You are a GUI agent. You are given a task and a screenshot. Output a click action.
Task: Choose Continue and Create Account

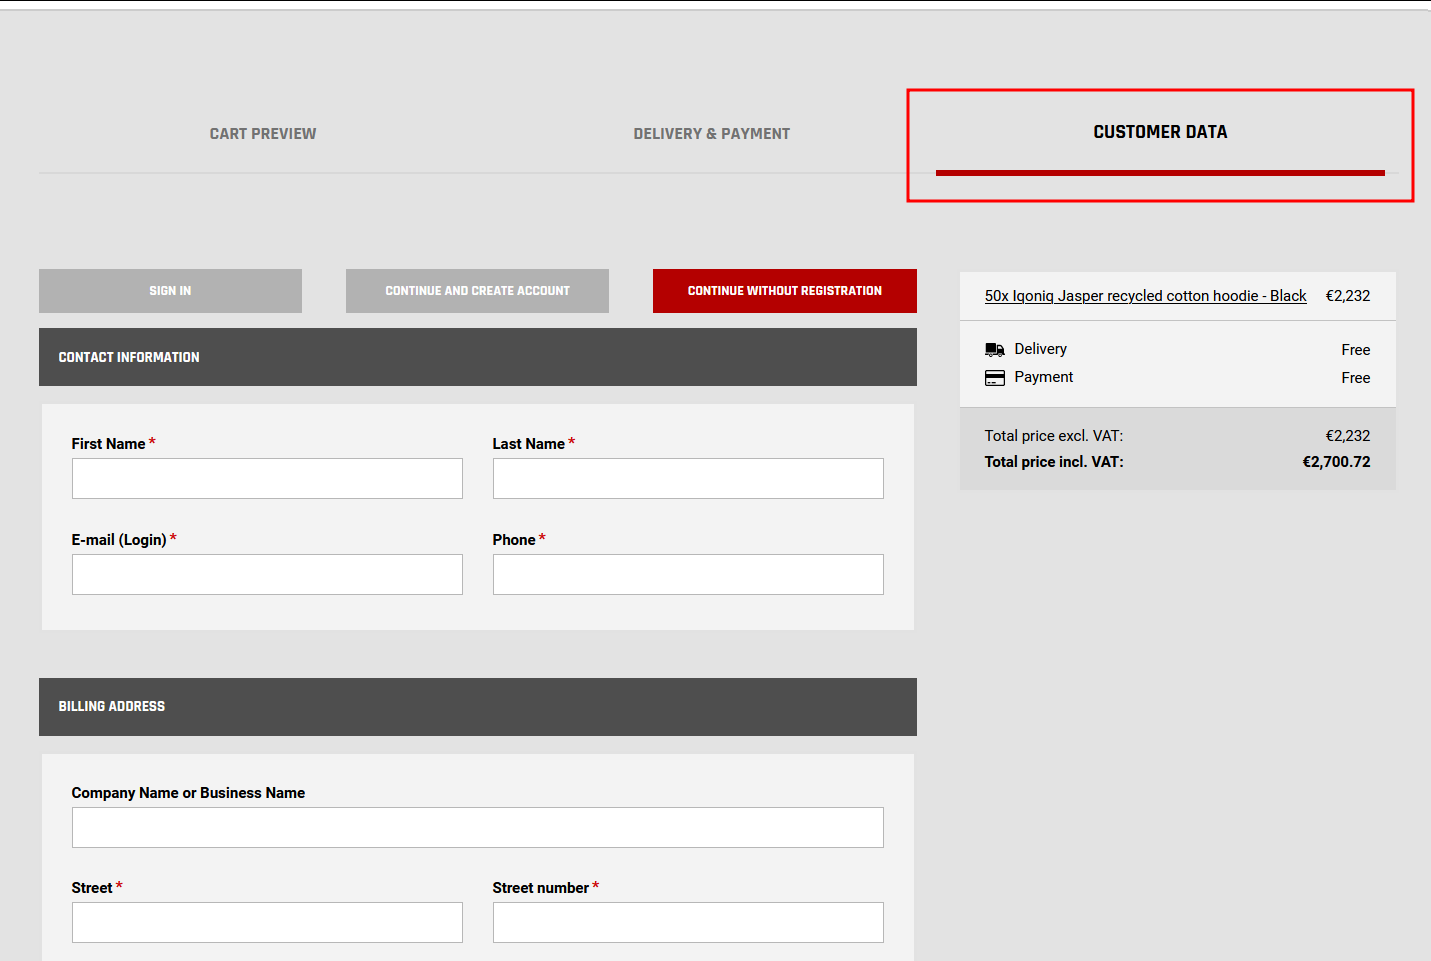click(477, 291)
